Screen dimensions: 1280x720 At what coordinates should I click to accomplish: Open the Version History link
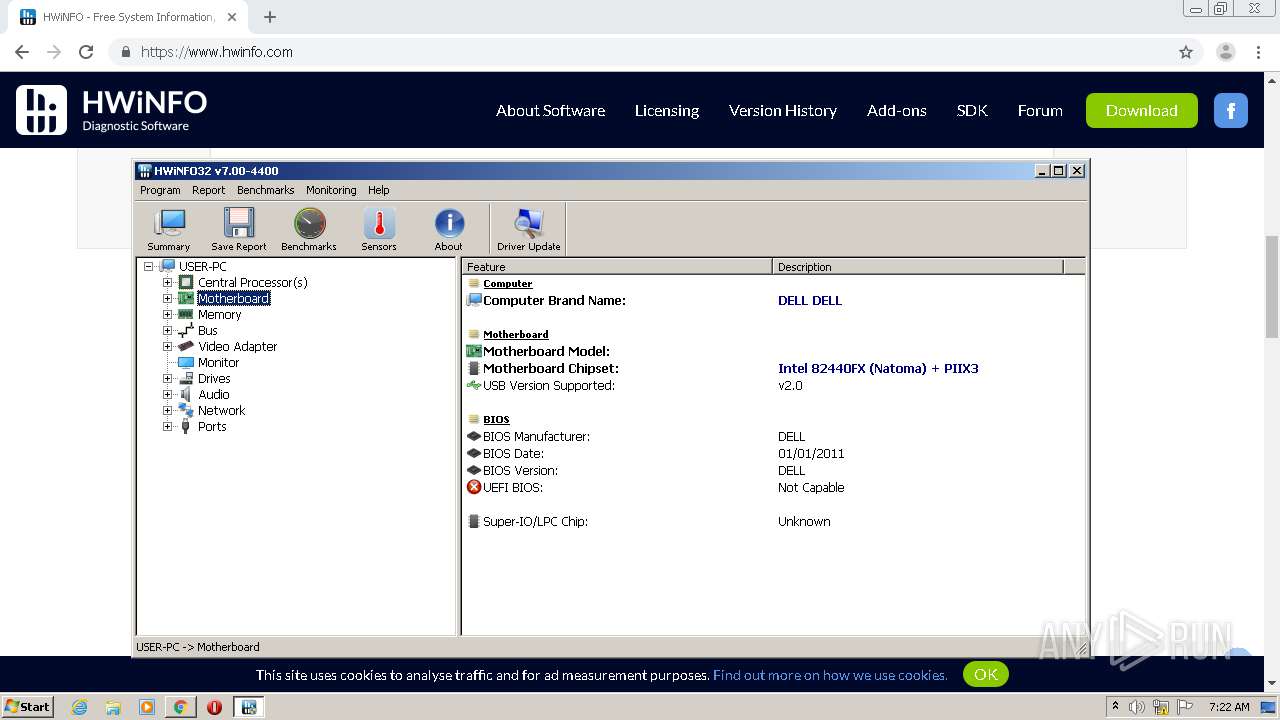tap(783, 111)
